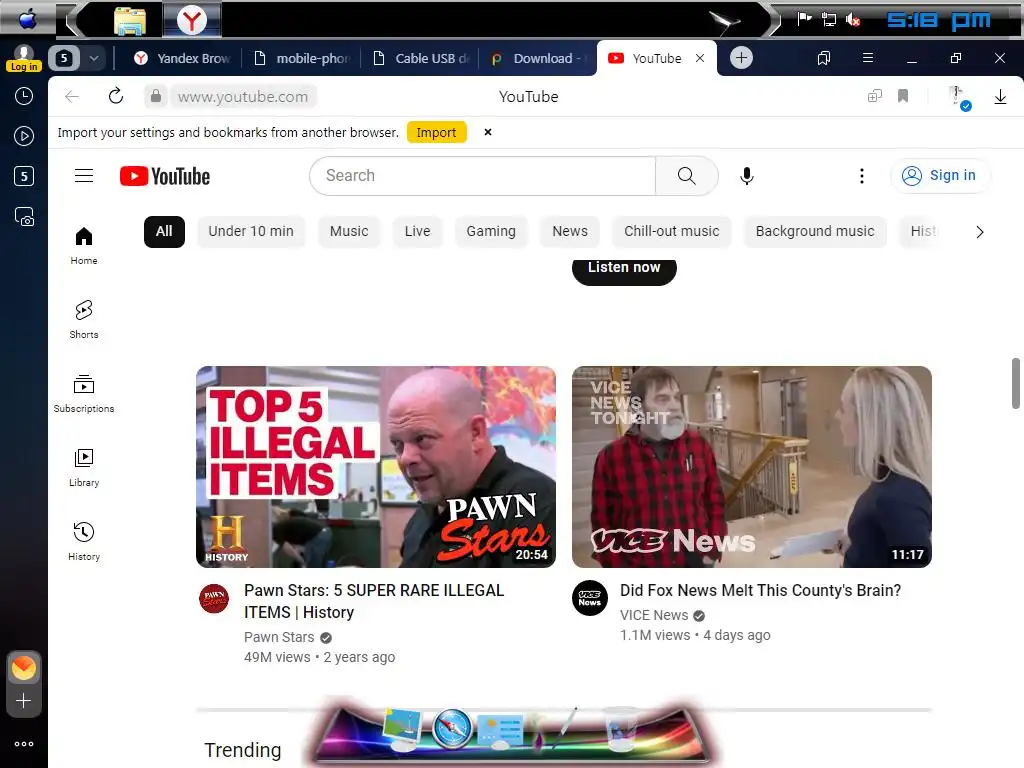Open the protect status icon with checkmark
Screen dimensions: 1024x768
pos(959,97)
